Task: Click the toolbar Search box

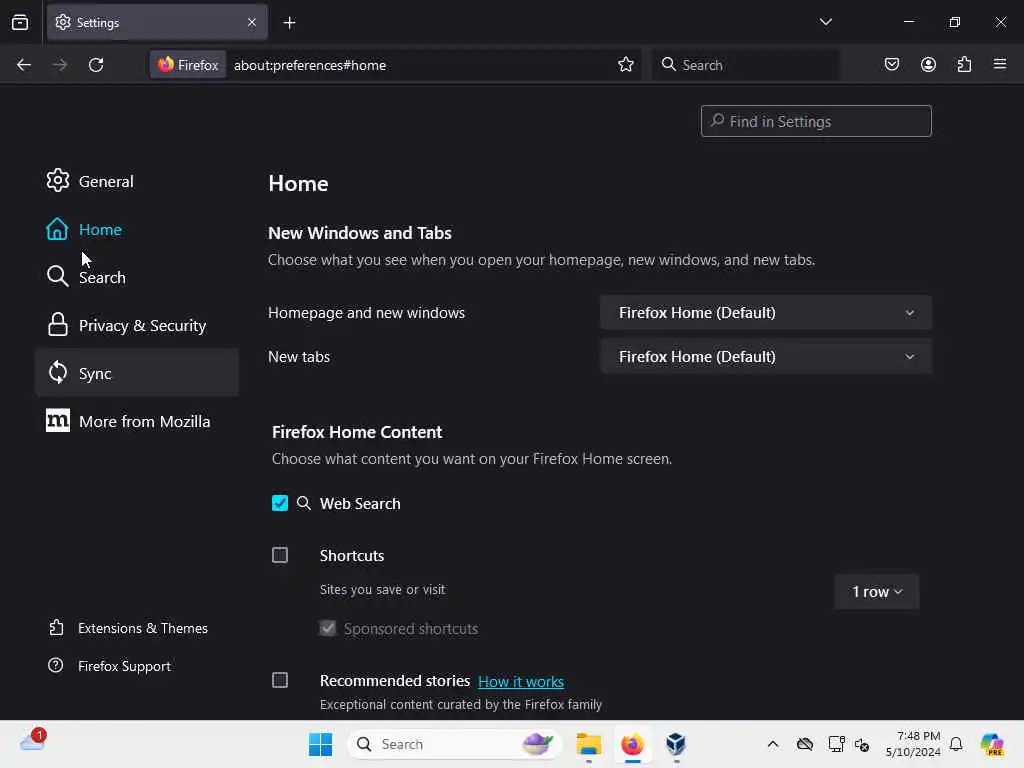Action: (745, 65)
